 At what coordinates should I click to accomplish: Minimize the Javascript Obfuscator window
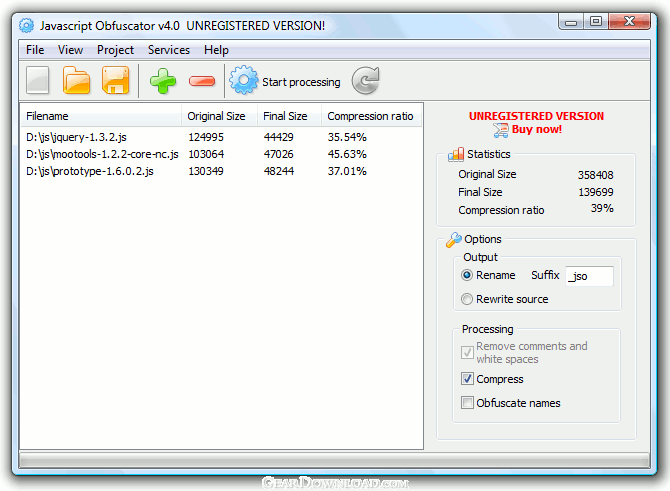point(571,22)
